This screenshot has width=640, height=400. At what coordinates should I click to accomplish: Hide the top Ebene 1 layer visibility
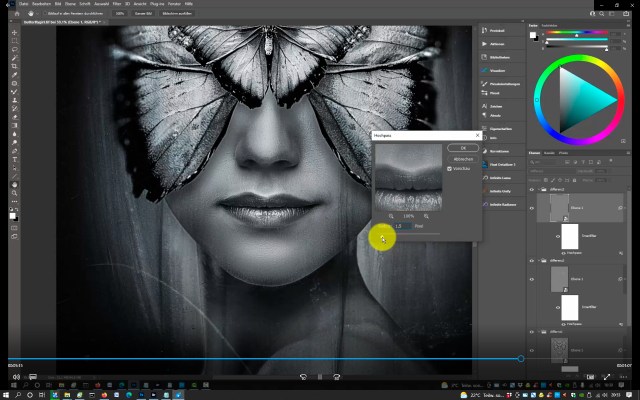point(532,208)
